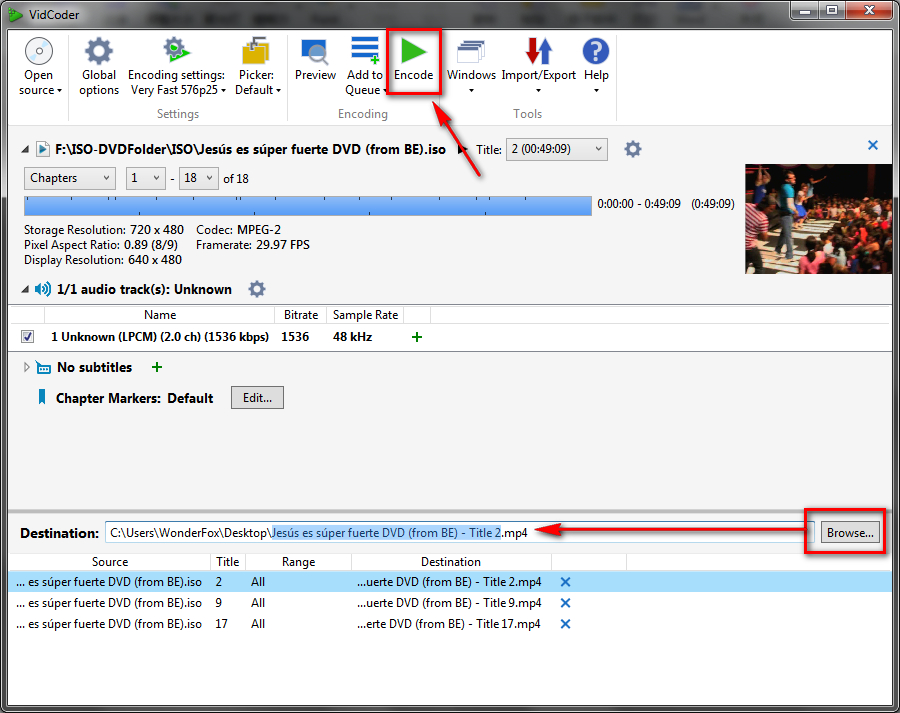The height and width of the screenshot is (713, 900).
Task: Click the Preview magnifier icon
Action: click(315, 51)
